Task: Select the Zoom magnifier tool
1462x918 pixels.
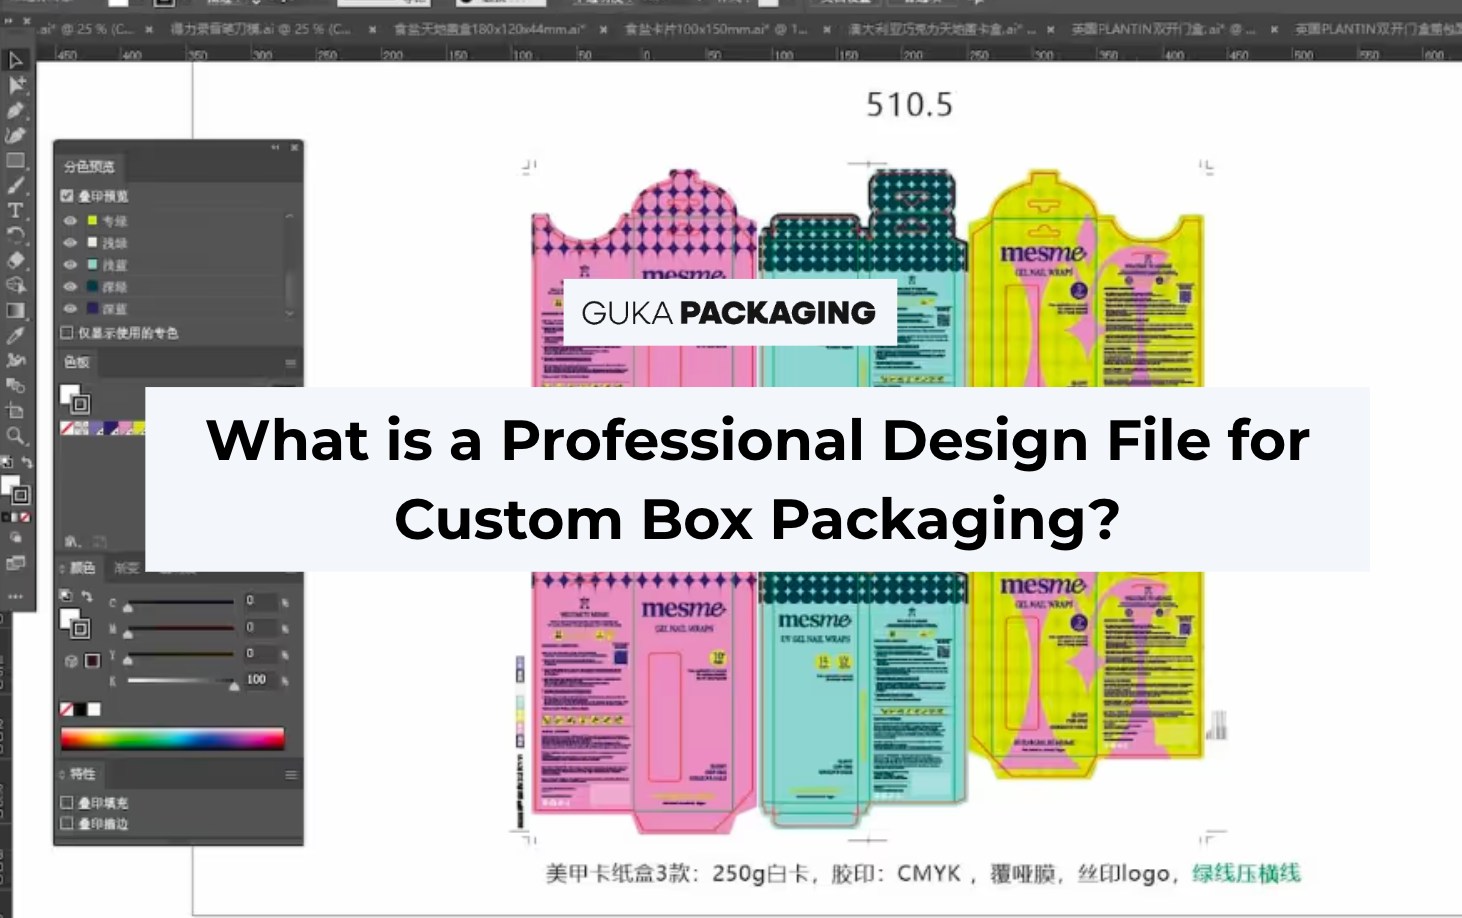Action: click(16, 436)
